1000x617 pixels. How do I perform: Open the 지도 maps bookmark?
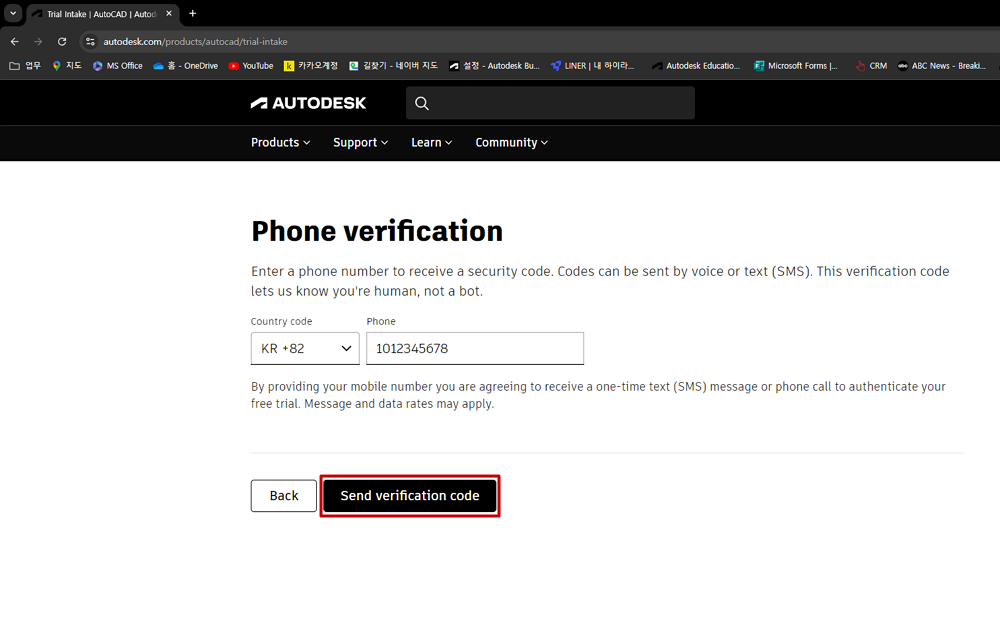67,66
